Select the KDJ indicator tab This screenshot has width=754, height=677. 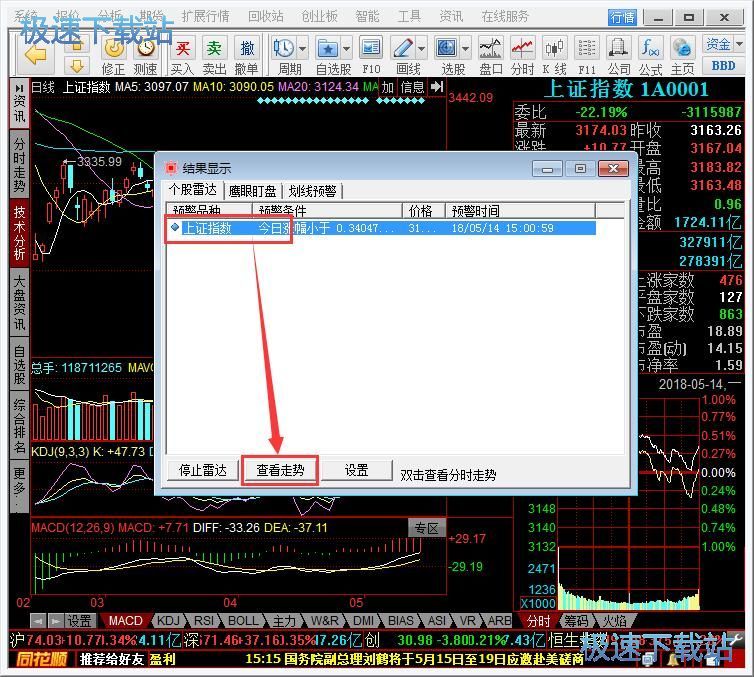click(x=168, y=621)
